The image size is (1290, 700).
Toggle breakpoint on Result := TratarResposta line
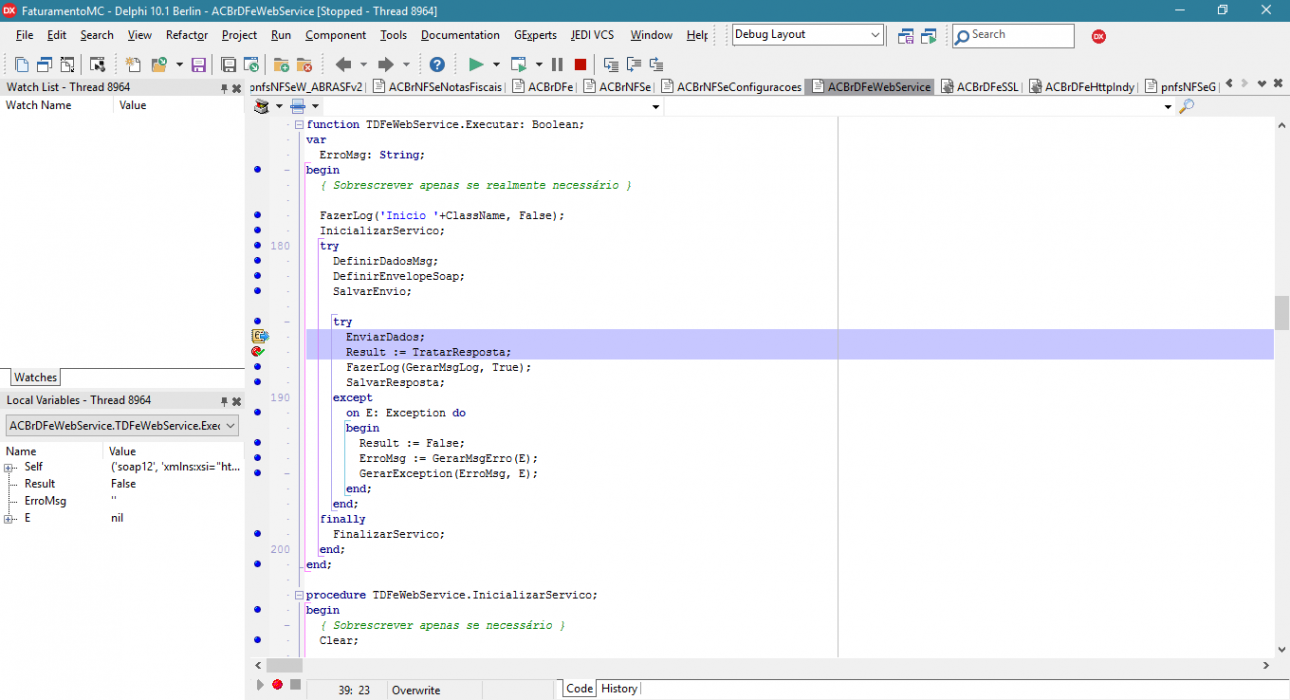258,352
